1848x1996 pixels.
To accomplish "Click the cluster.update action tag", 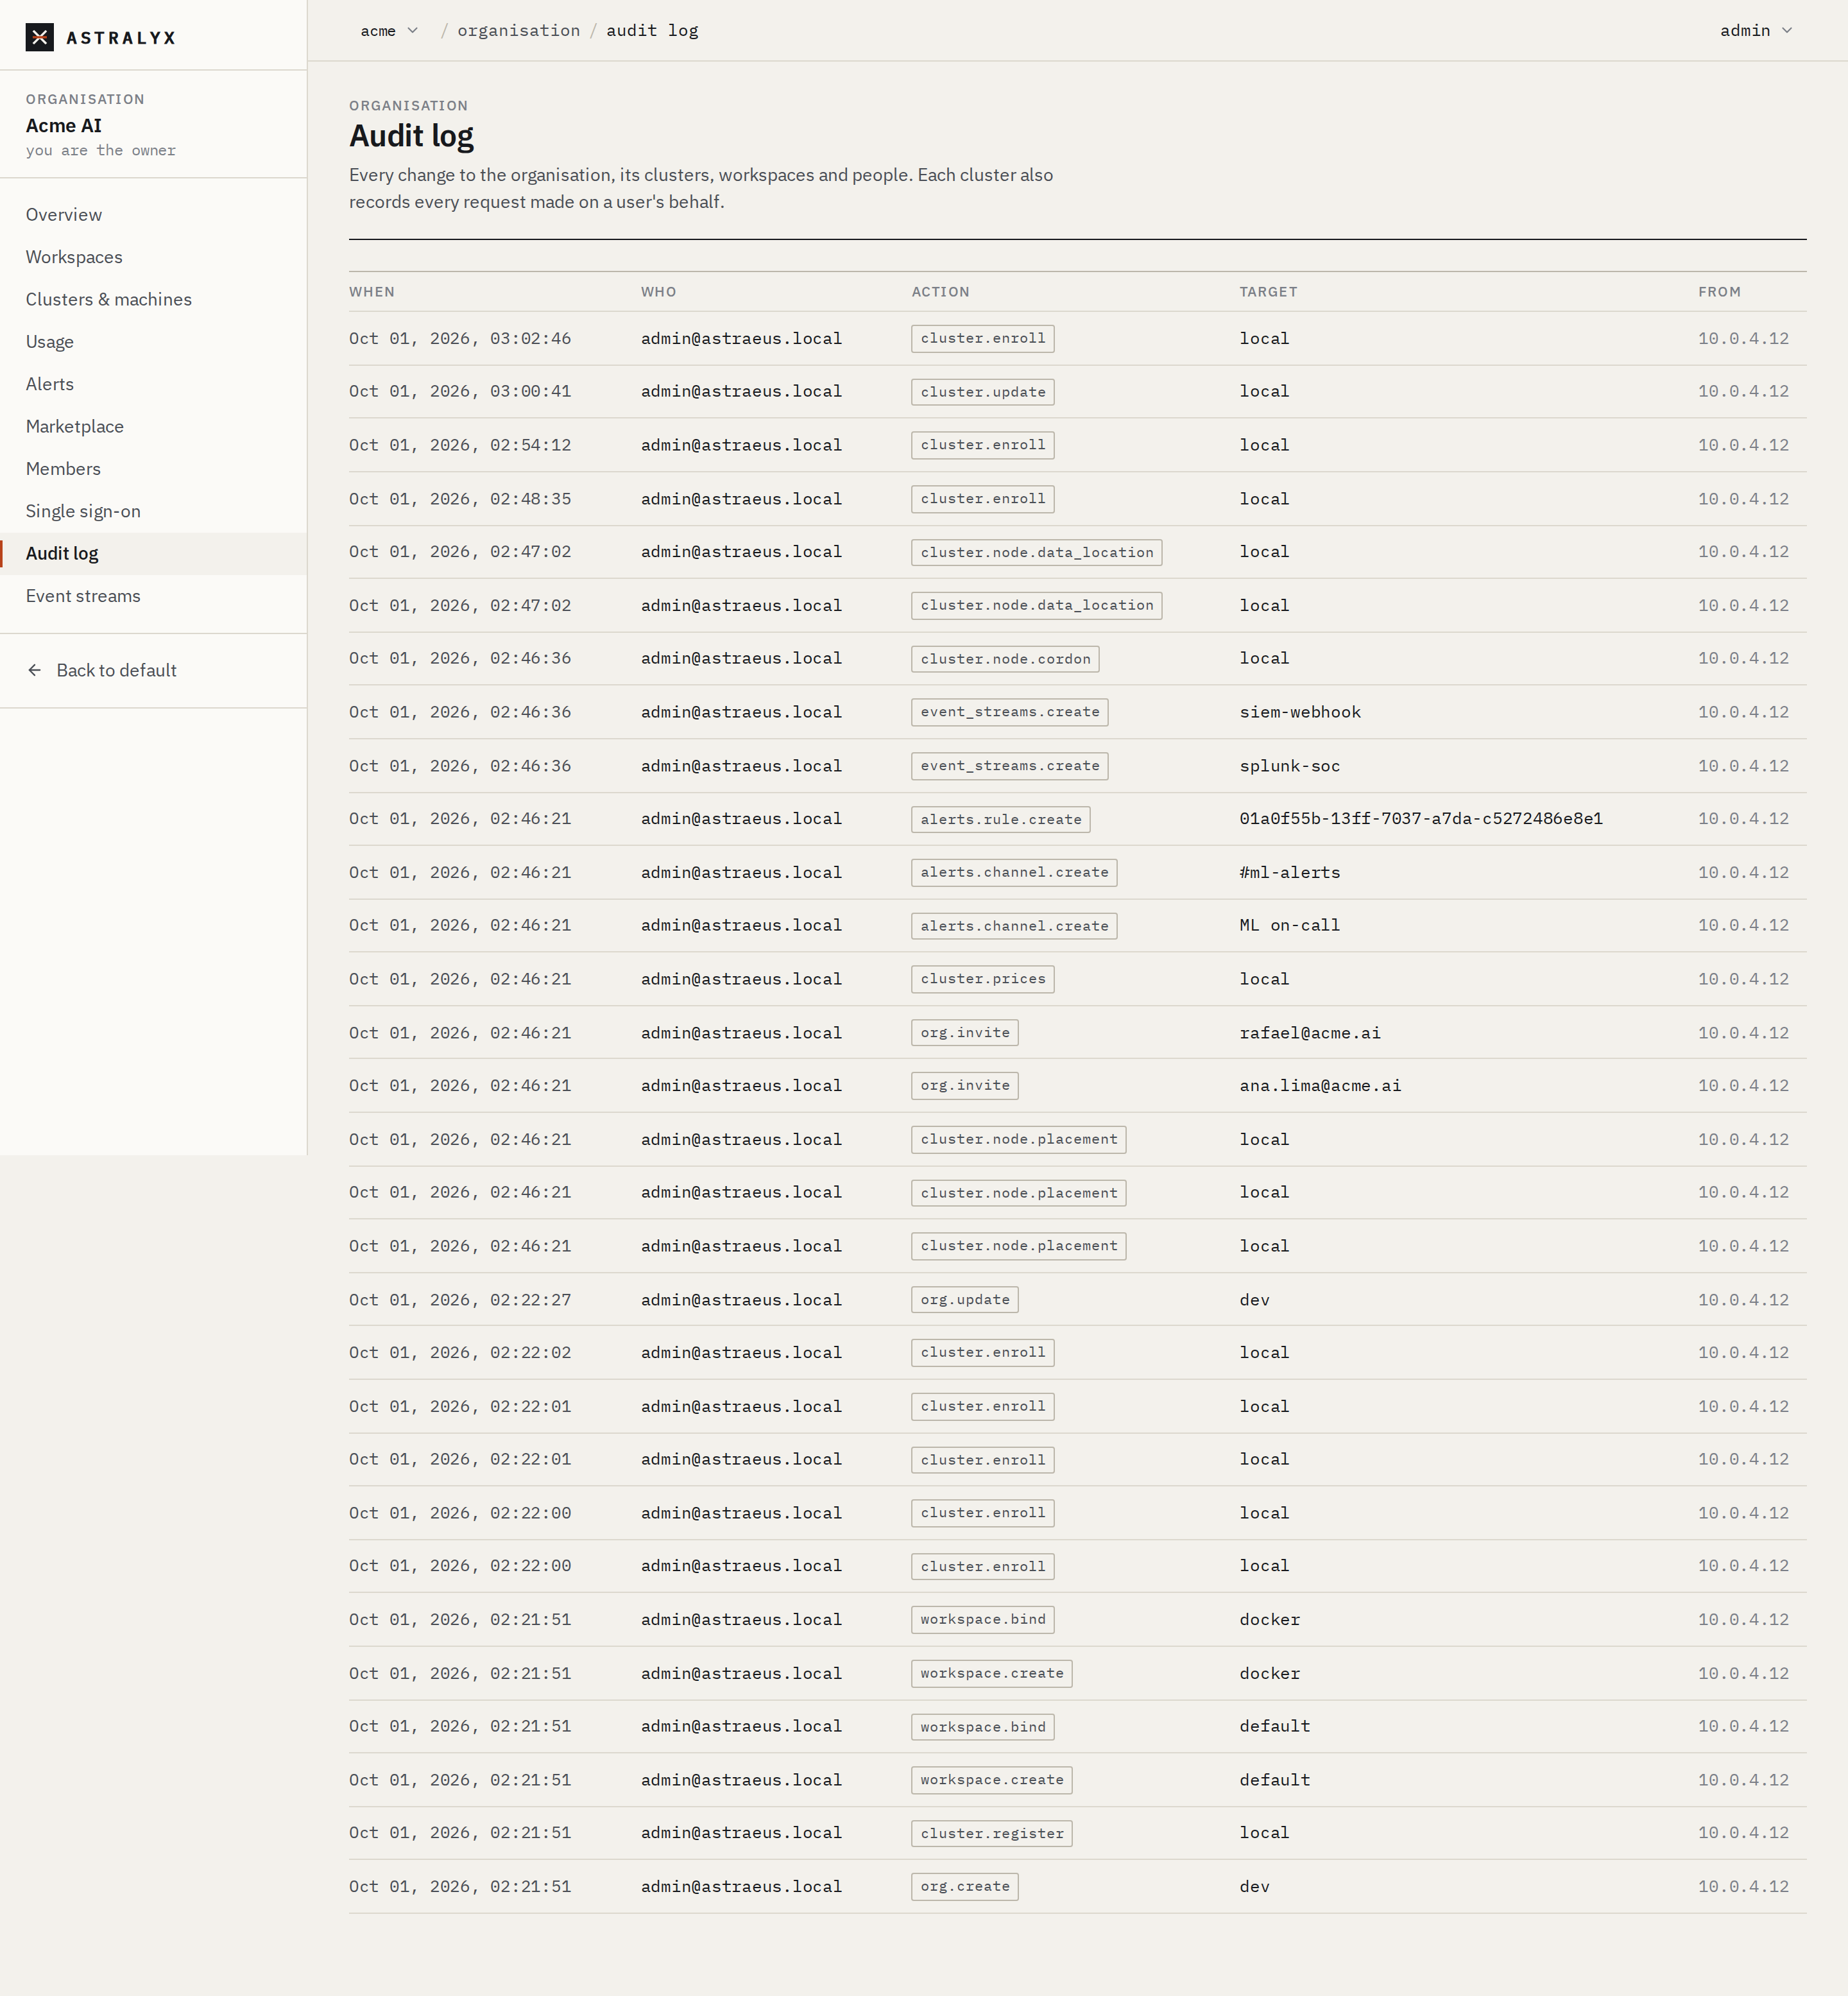I will [982, 392].
